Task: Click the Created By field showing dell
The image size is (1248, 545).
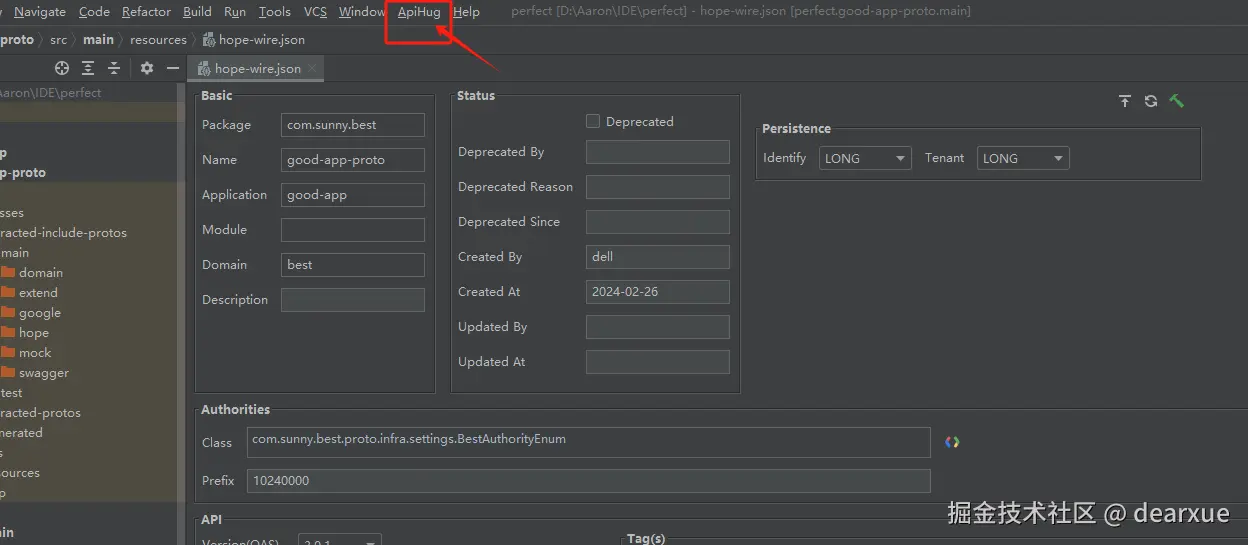Action: [658, 257]
